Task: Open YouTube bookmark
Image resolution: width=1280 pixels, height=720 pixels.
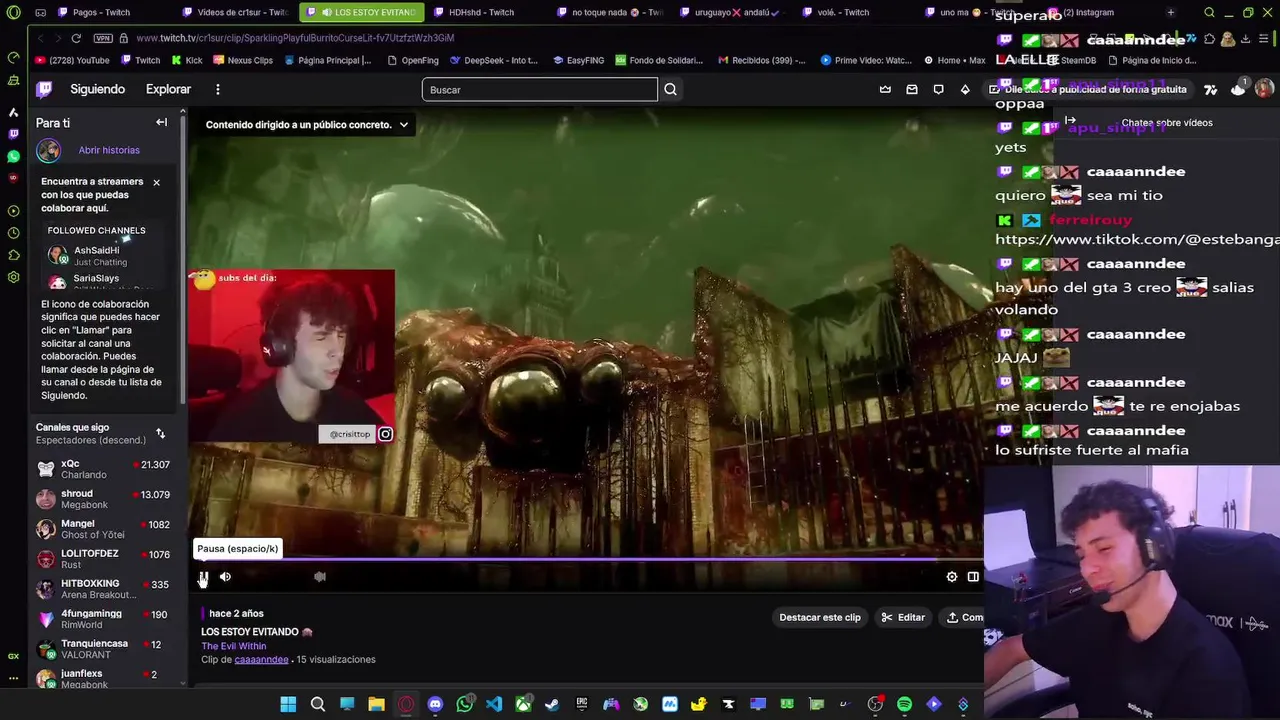Action: tap(71, 60)
